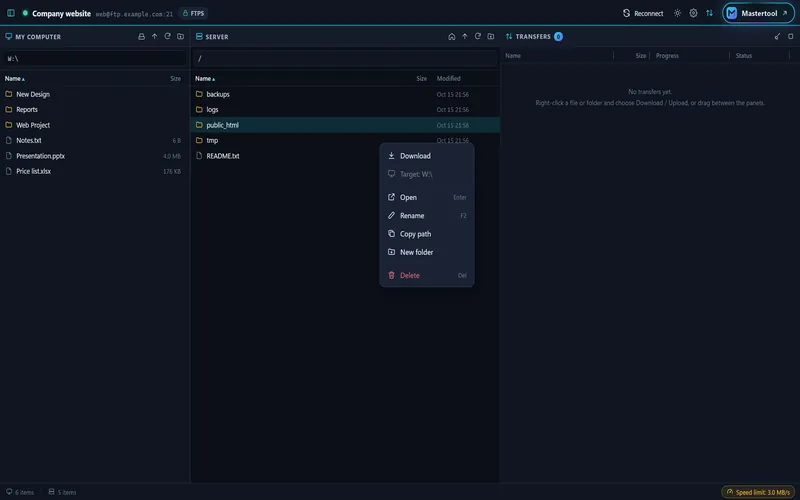Open the Mastertool link

(758, 13)
